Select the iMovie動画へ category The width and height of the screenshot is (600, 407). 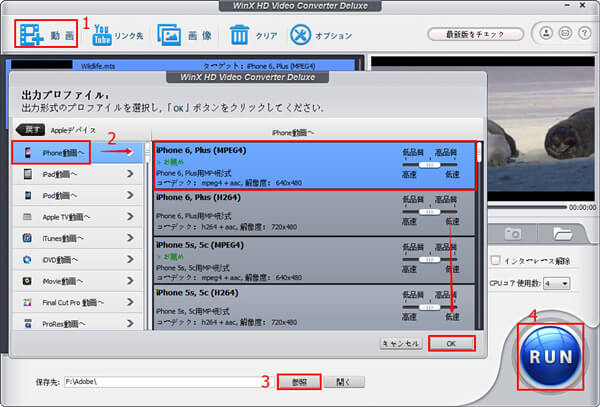coord(76,280)
